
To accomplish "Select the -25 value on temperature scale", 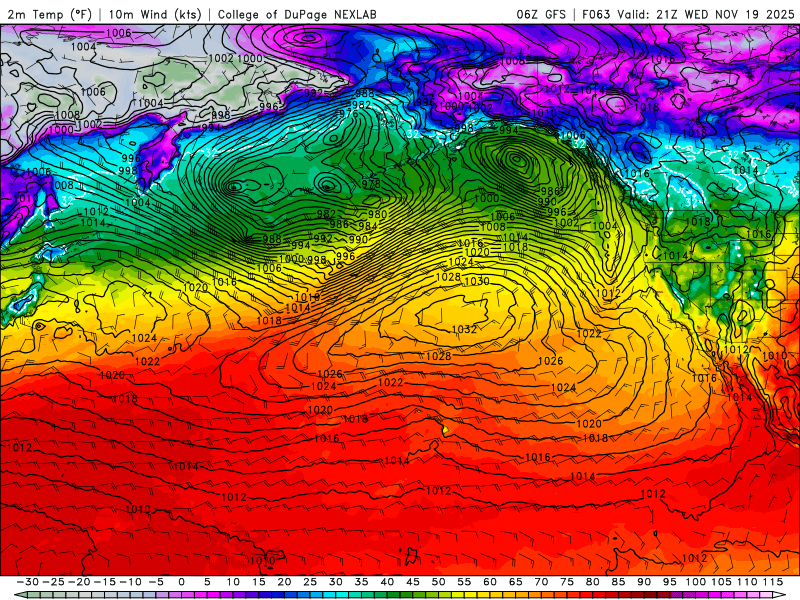I will click(53, 582).
